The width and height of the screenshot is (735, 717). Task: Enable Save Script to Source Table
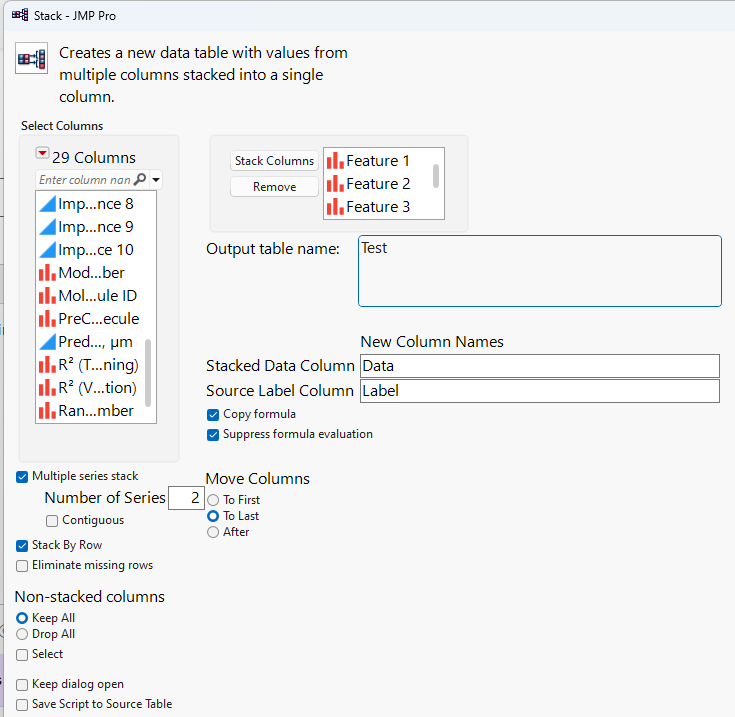pos(22,705)
